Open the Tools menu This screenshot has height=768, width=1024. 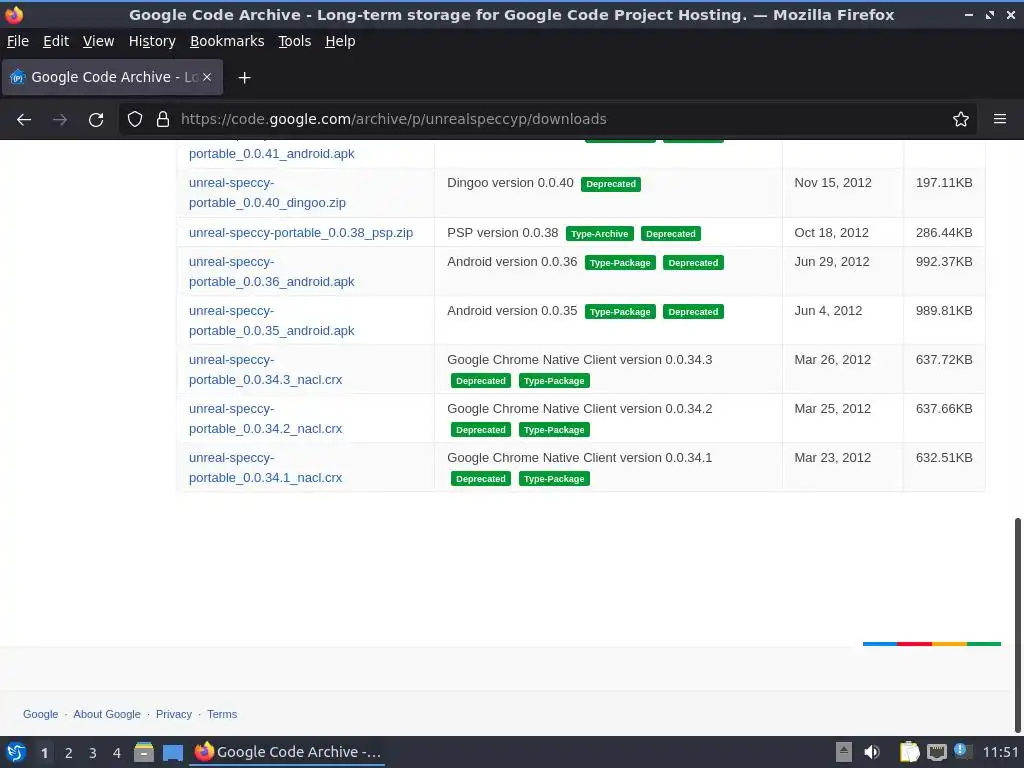295,41
